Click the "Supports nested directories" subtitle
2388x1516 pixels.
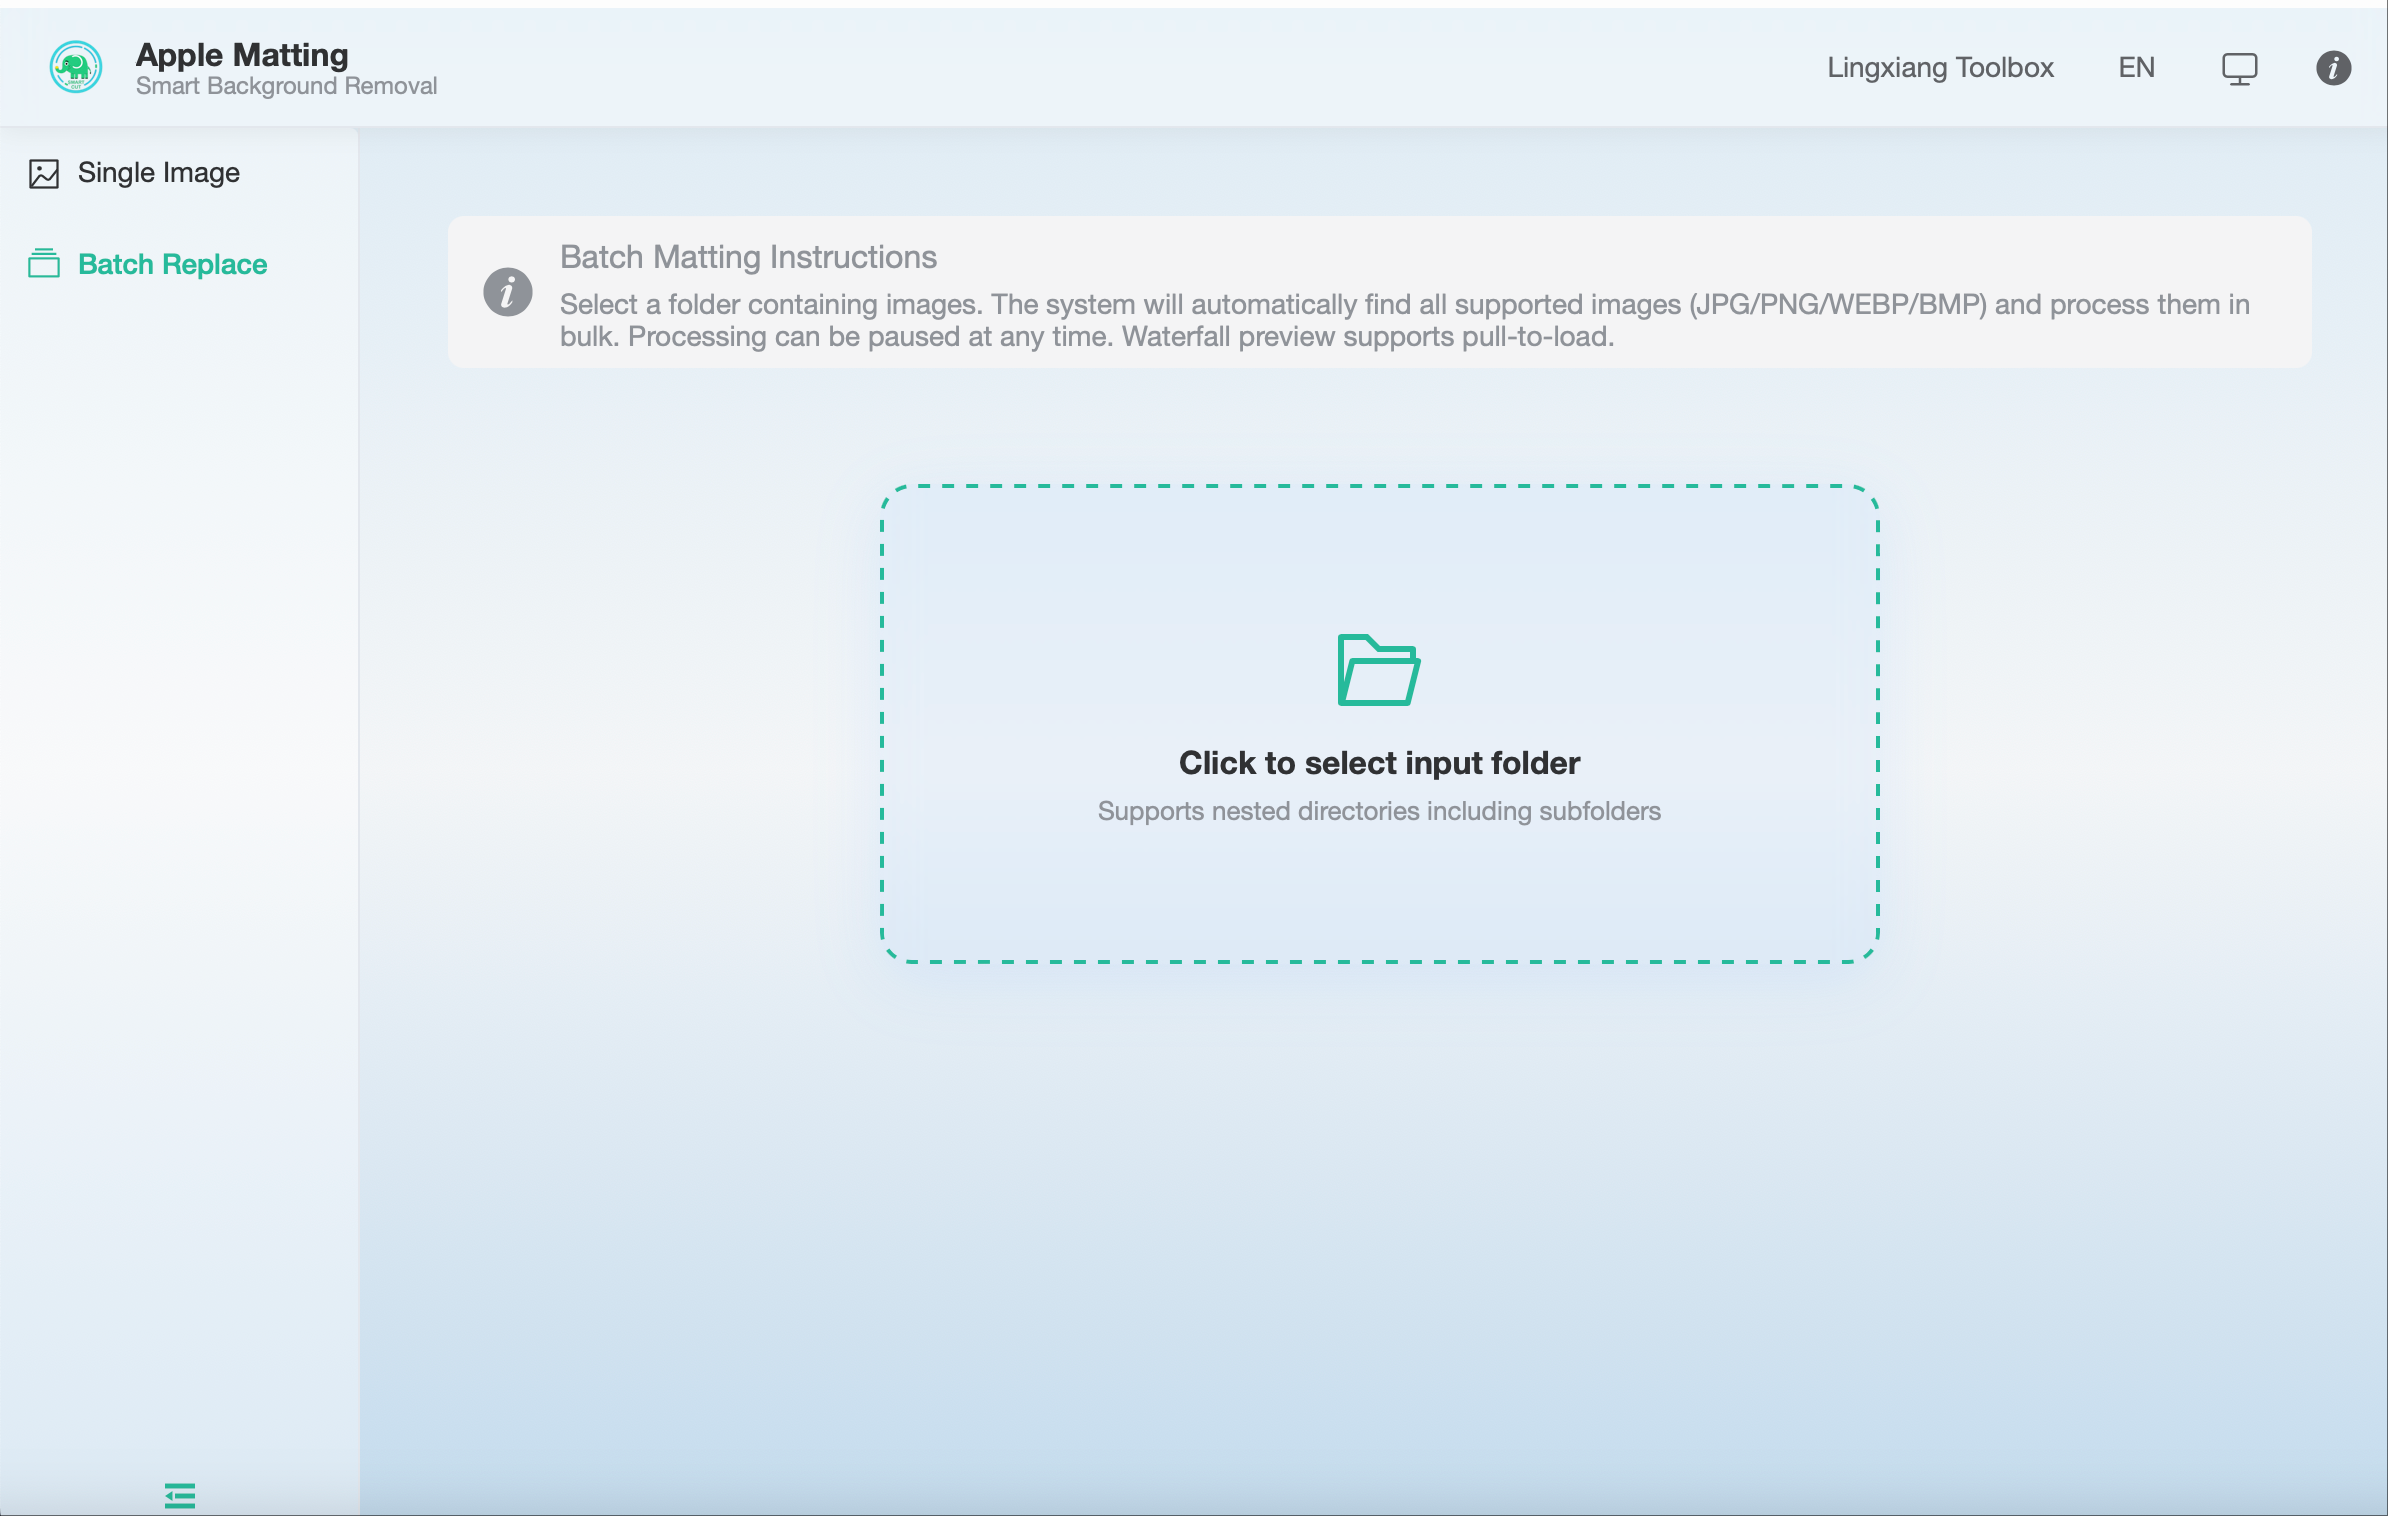[1378, 811]
